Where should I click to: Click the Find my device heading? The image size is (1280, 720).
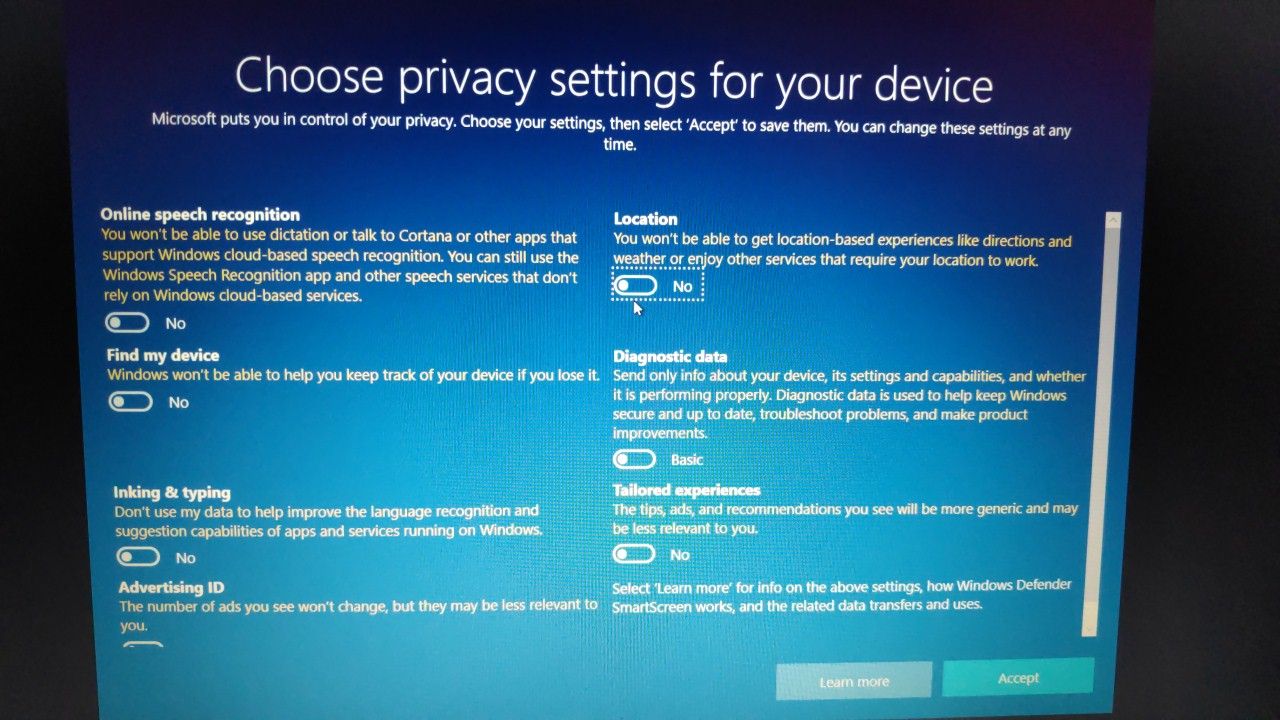[163, 355]
